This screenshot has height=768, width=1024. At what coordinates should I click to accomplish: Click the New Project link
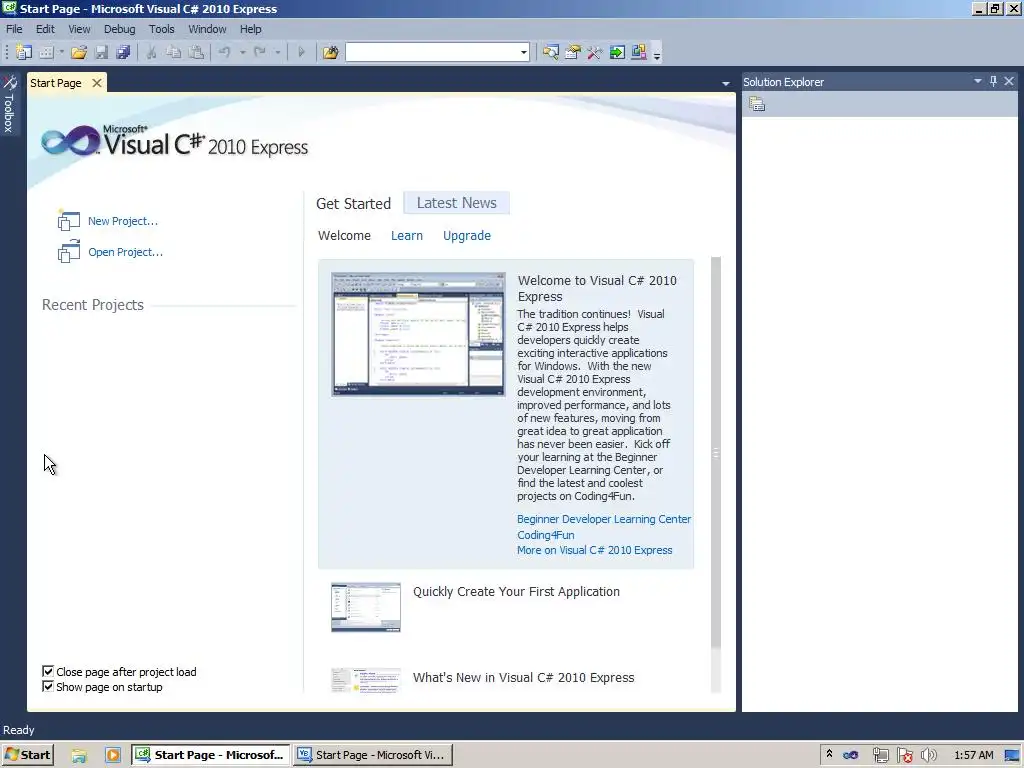pos(123,221)
